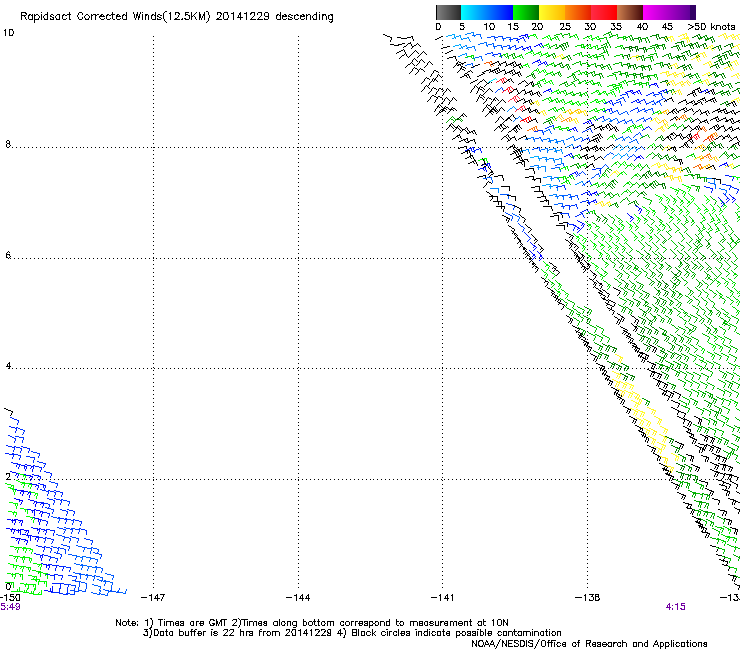
Task: Click the magenta 40-45 knots legend swatch
Action: pyautogui.click(x=656, y=12)
